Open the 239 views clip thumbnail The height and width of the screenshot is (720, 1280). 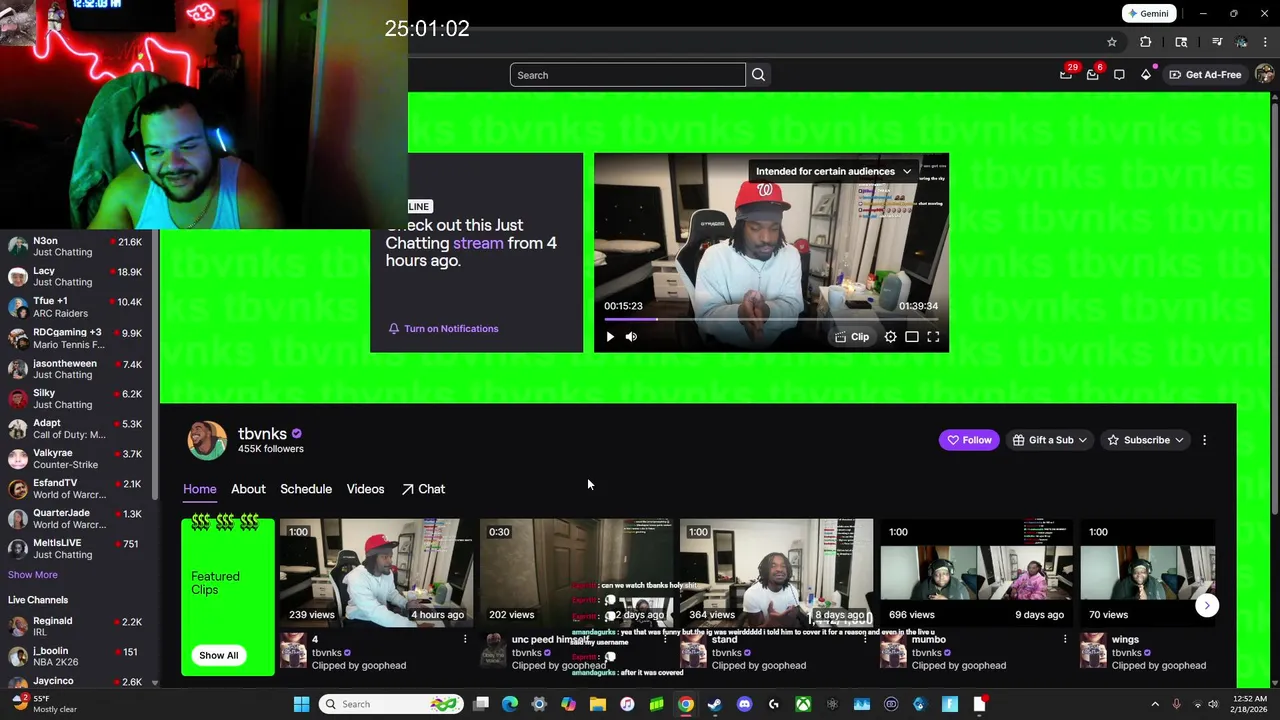click(x=376, y=572)
